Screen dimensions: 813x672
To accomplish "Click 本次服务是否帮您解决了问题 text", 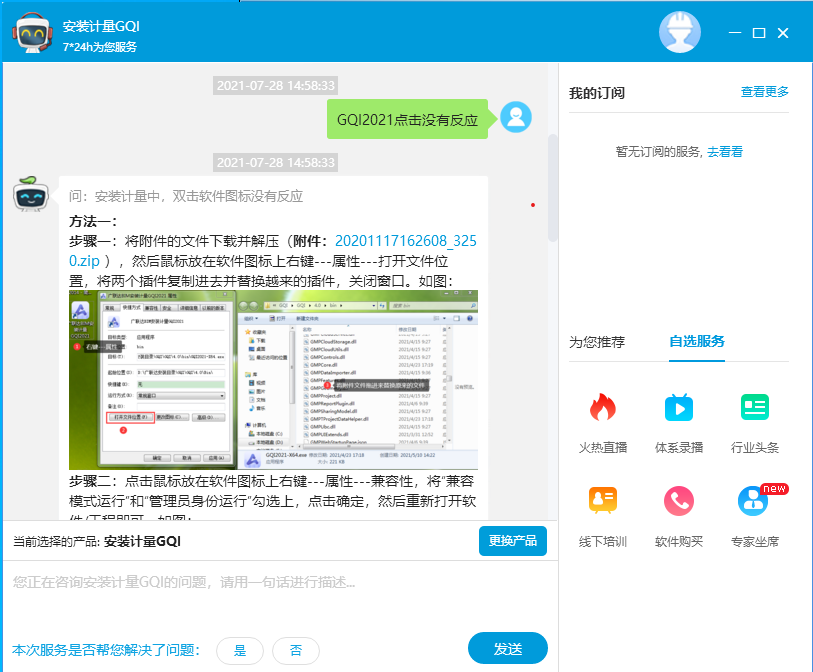I will [x=106, y=650].
